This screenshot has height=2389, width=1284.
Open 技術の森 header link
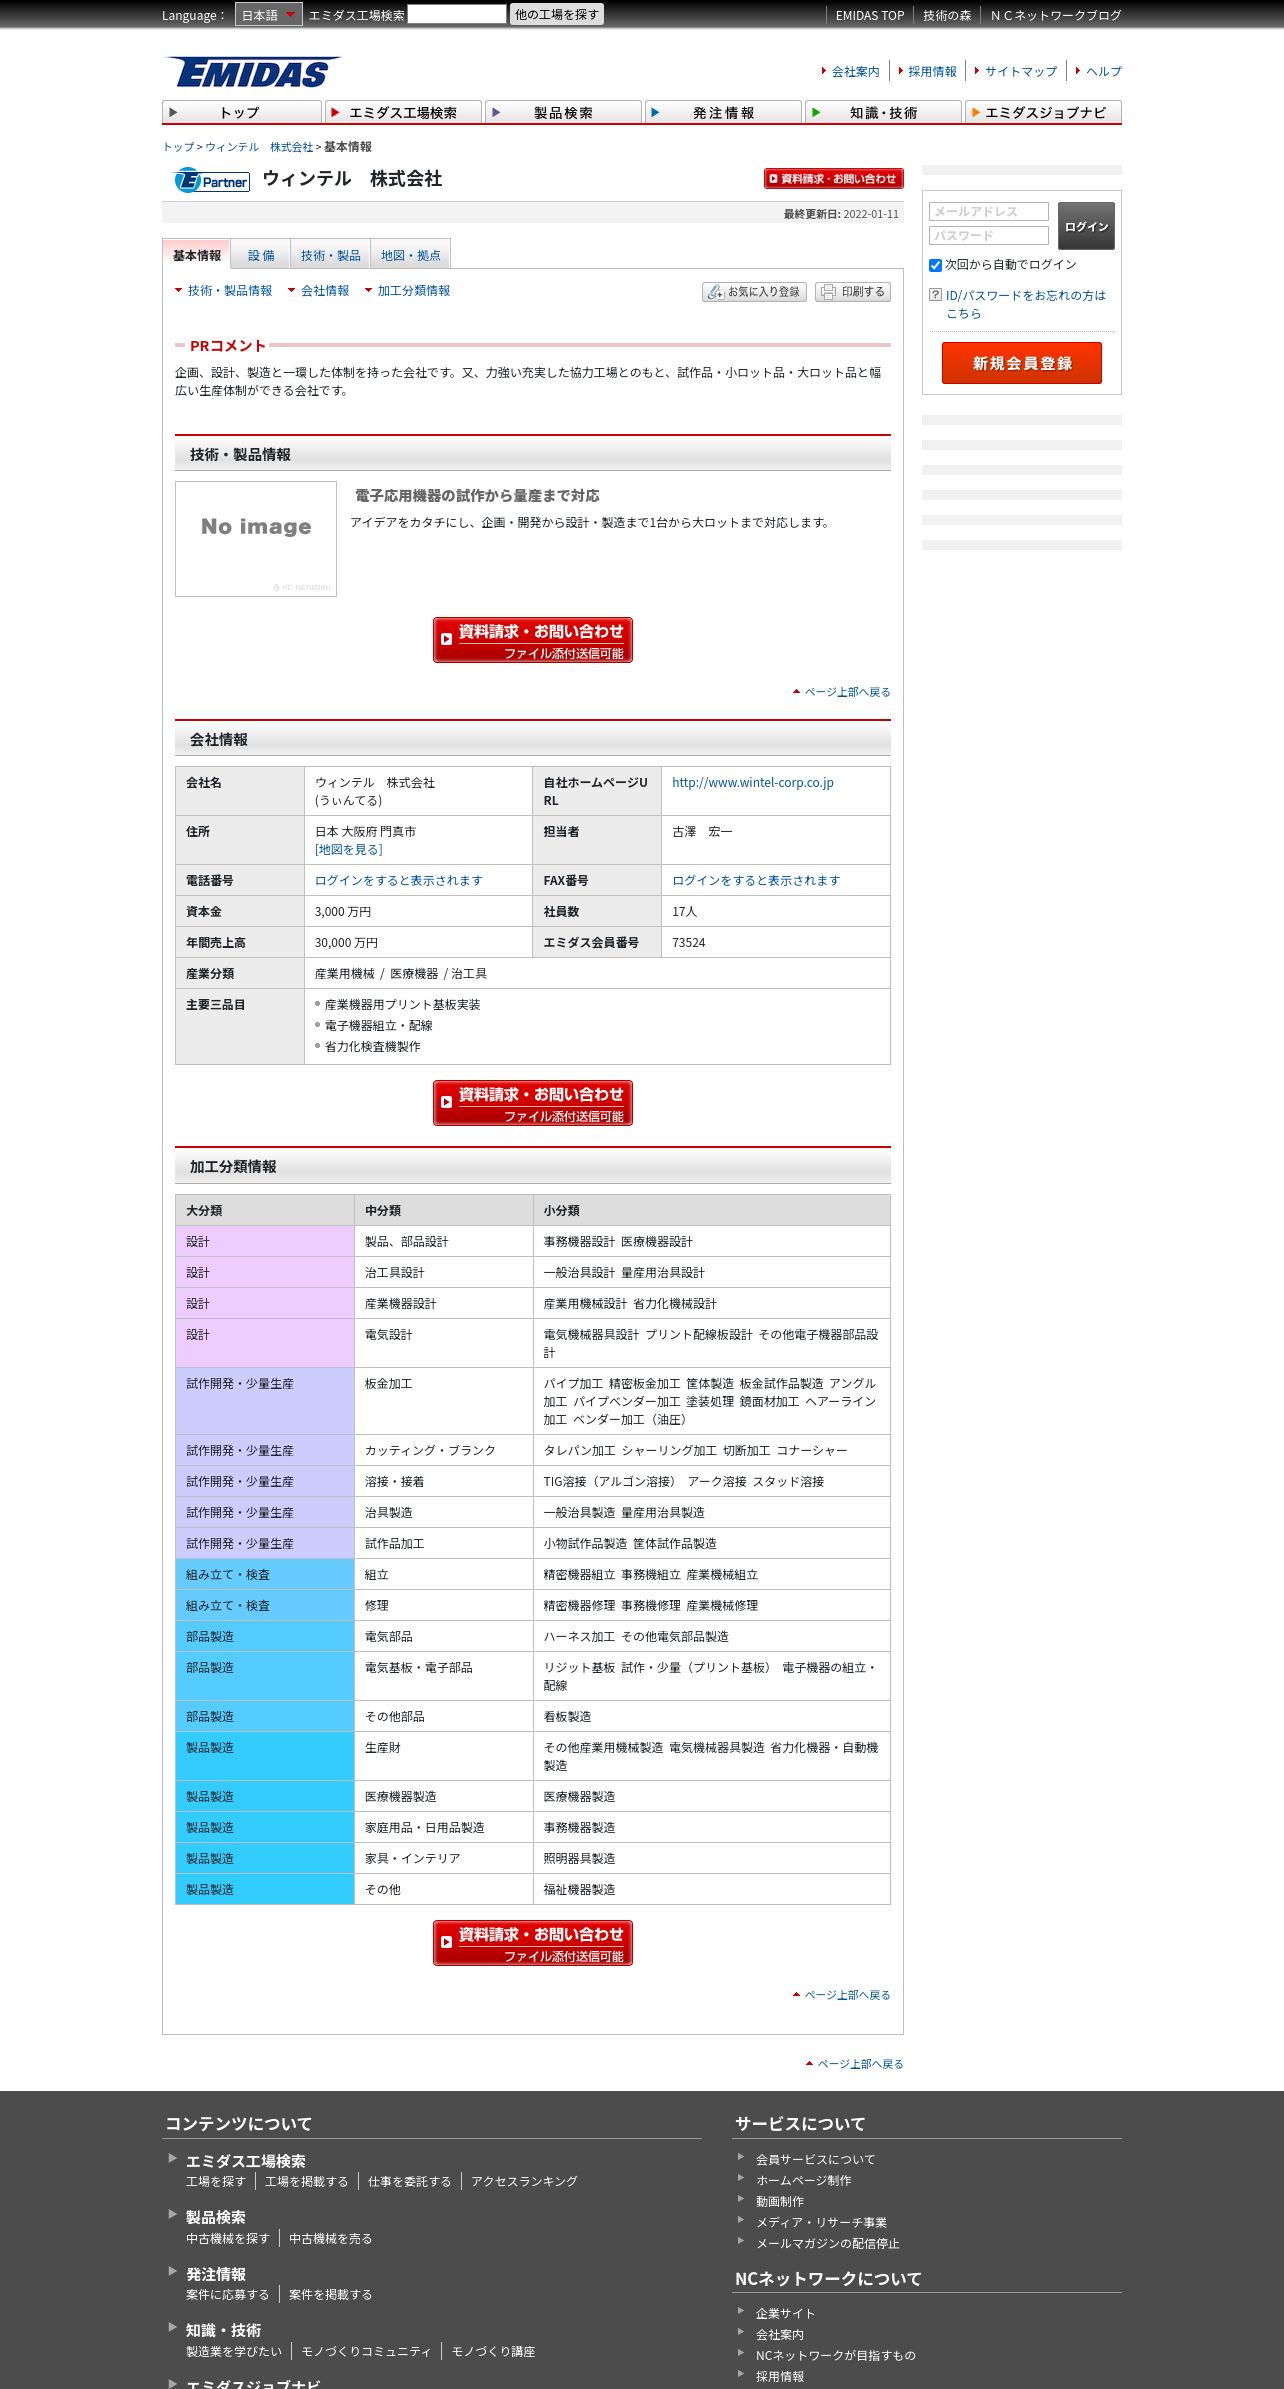pos(947,15)
